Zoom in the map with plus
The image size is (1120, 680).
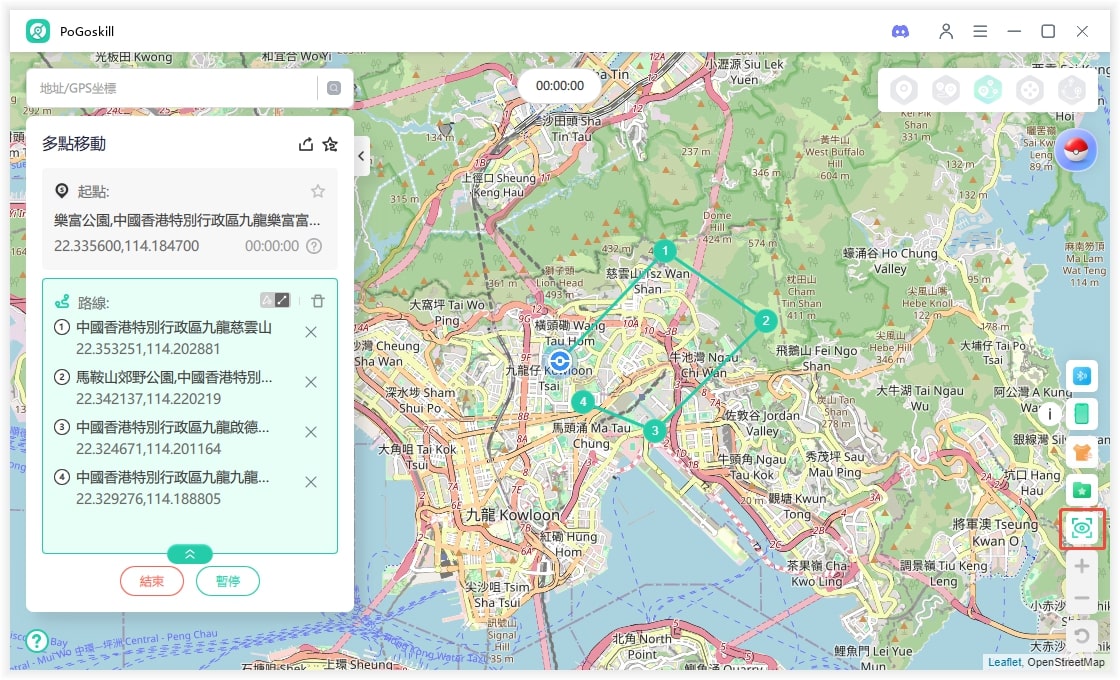(1081, 566)
